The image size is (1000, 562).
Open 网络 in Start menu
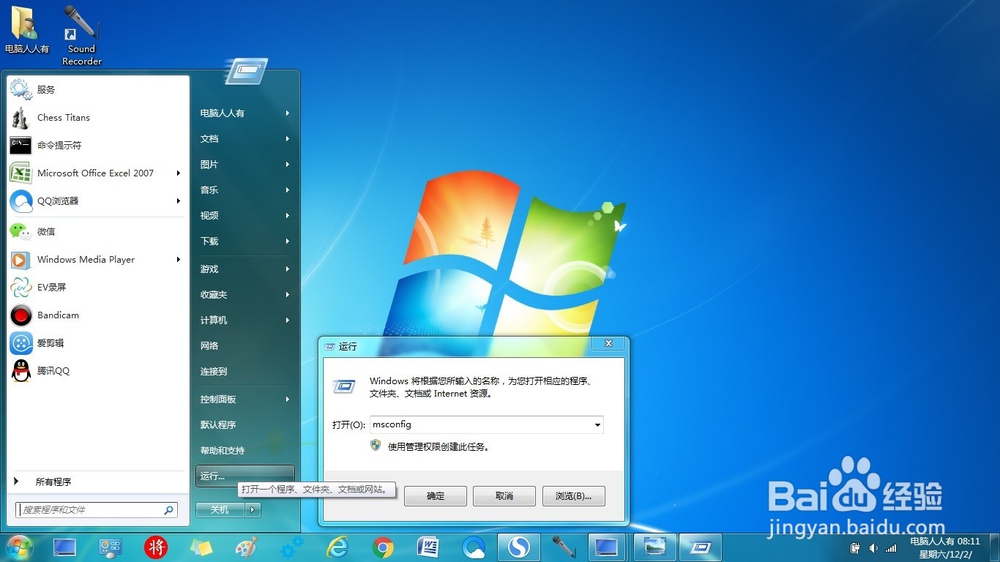245,346
